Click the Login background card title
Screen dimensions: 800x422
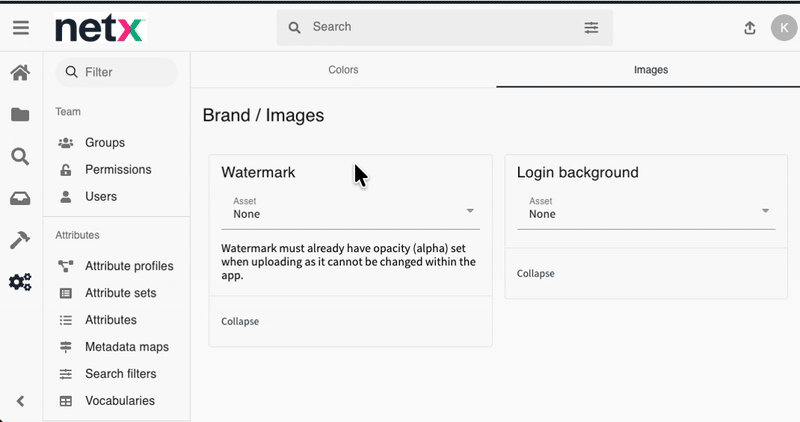tap(578, 172)
